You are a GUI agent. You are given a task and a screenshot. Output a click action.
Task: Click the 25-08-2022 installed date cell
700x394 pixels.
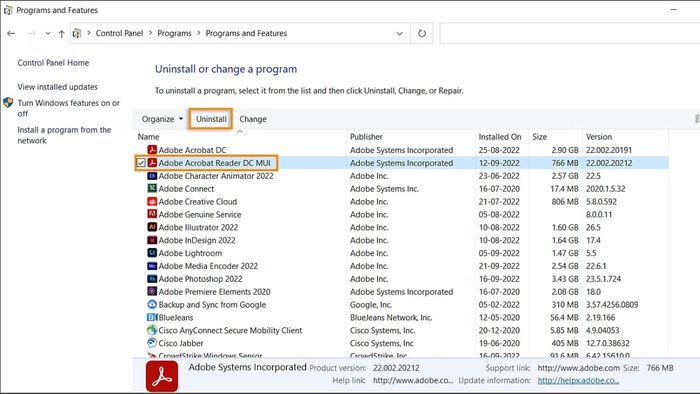tap(499, 150)
